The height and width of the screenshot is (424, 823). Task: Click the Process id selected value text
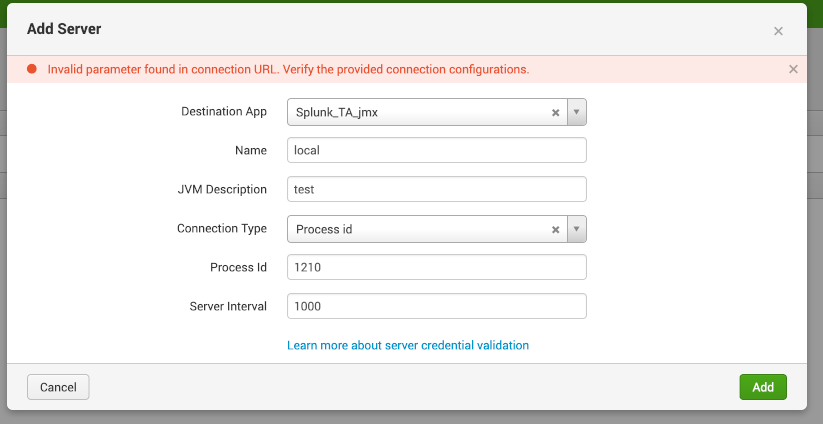tap(324, 229)
